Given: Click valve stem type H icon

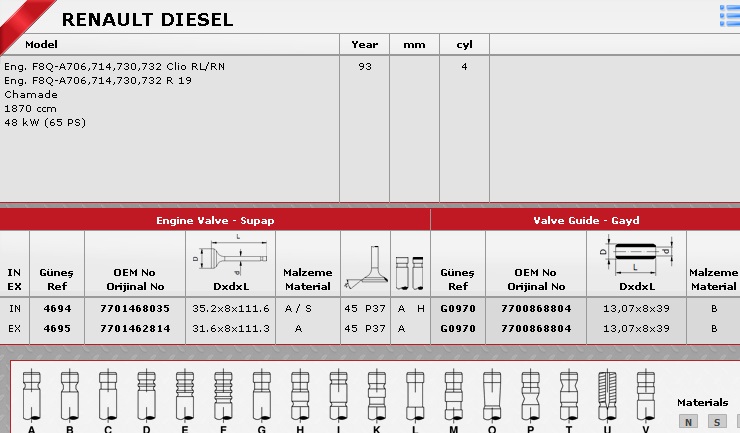Looking at the screenshot, I should (299, 395).
